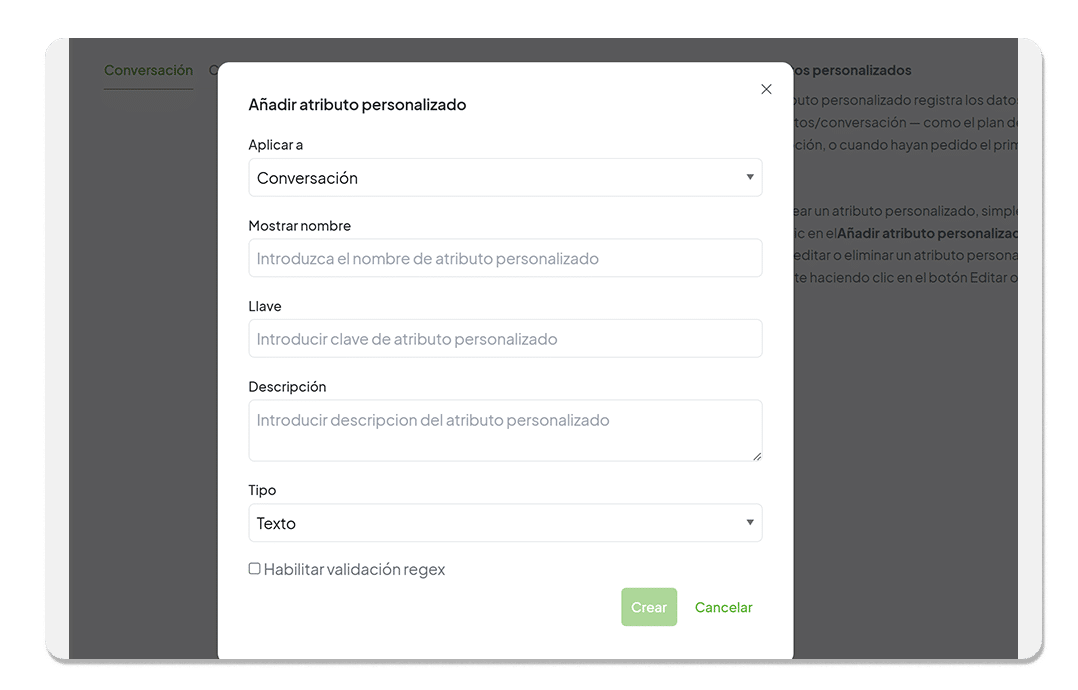Enable the regex validation checkbox
Image resolution: width=1078 pixels, height=690 pixels.
pos(254,569)
